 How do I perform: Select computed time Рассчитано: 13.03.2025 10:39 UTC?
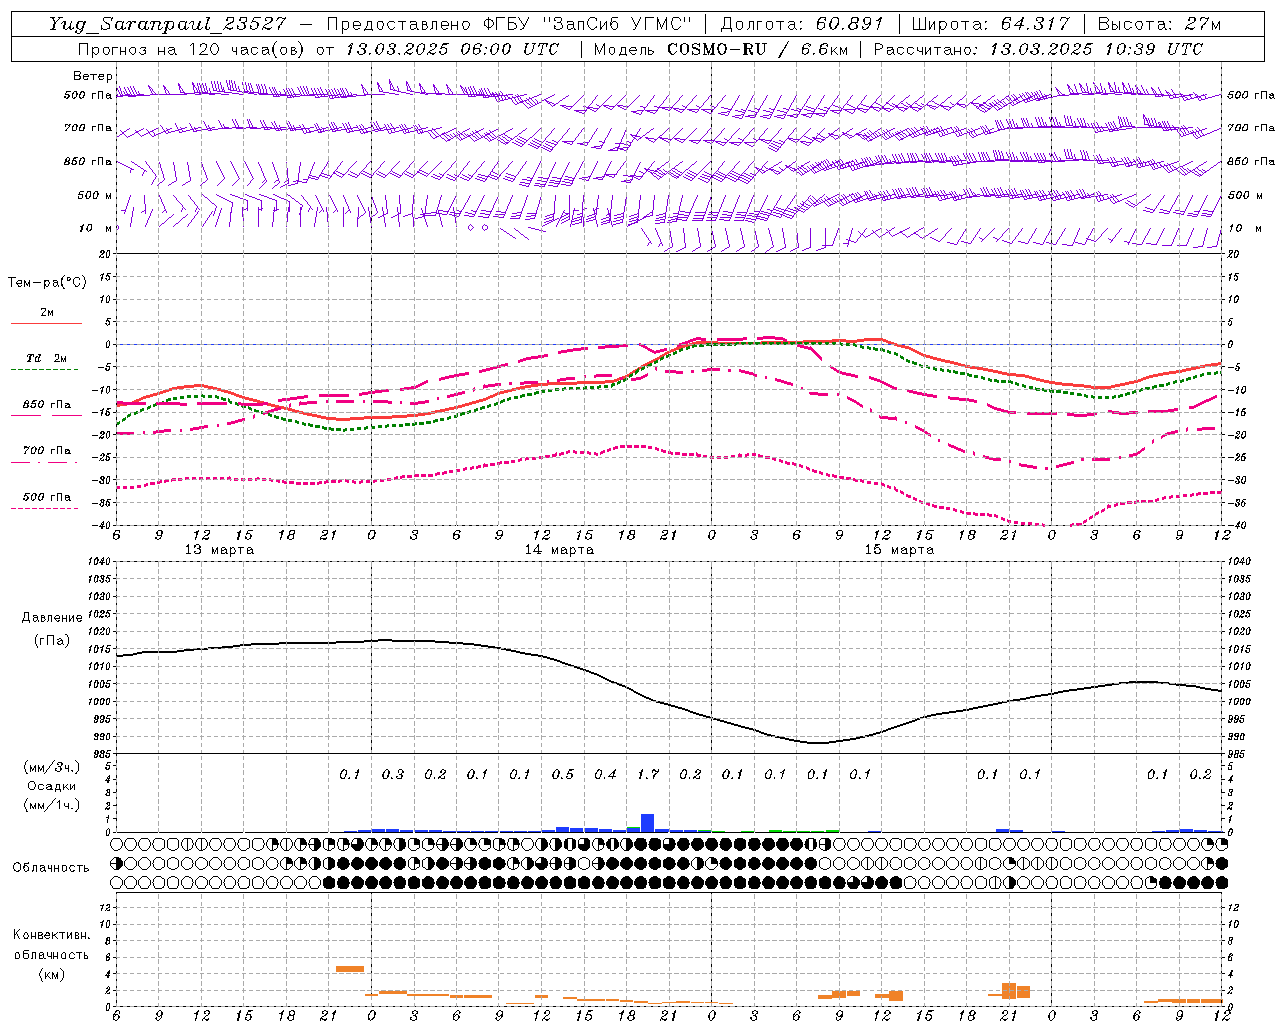tap(1038, 49)
